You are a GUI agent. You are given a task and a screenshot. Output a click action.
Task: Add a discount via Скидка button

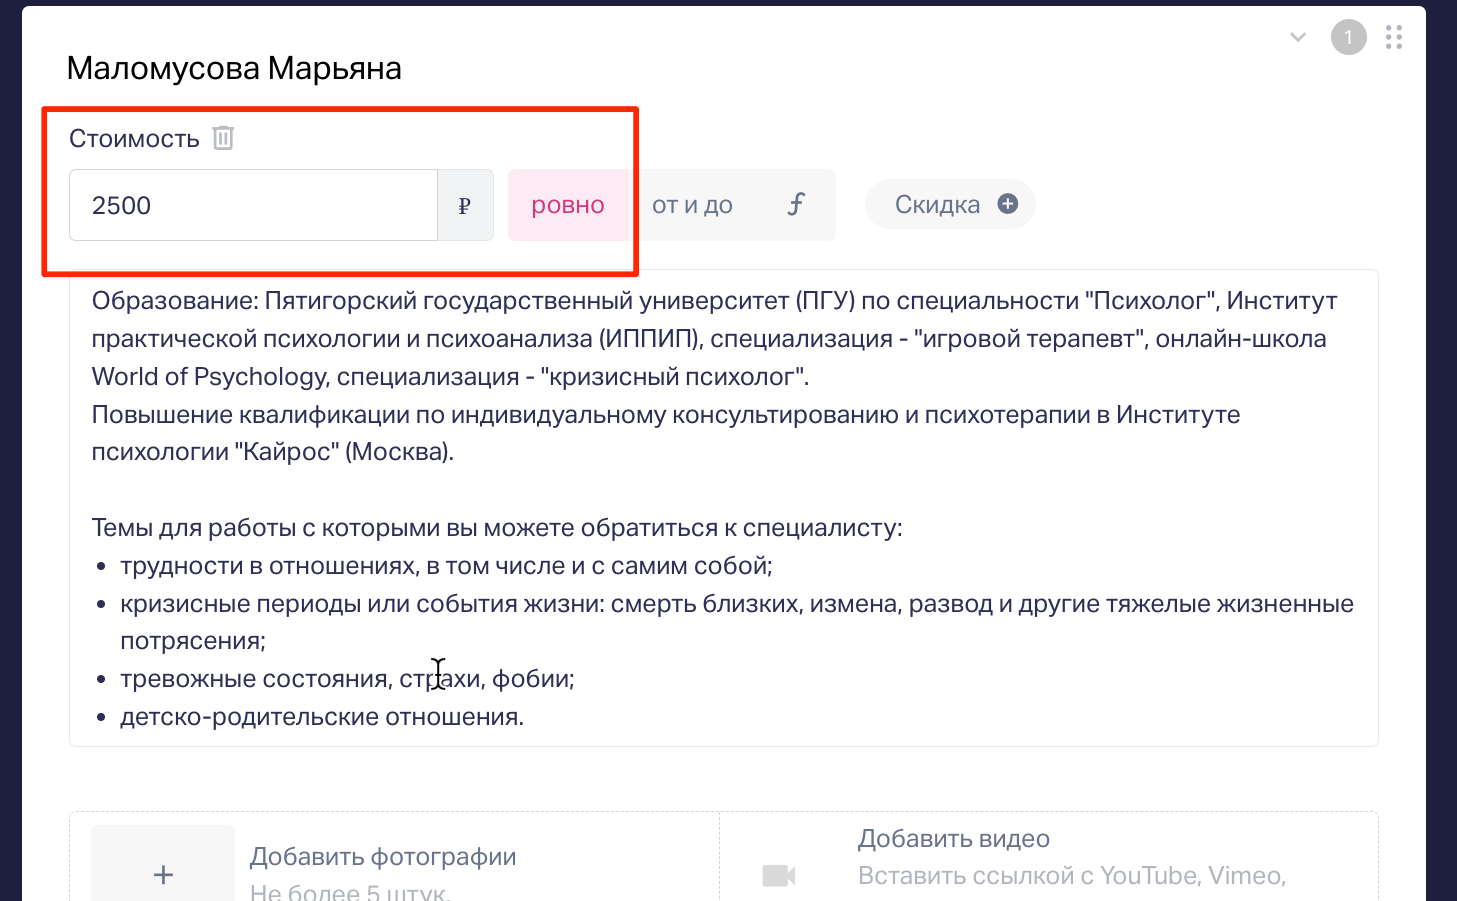tap(950, 204)
